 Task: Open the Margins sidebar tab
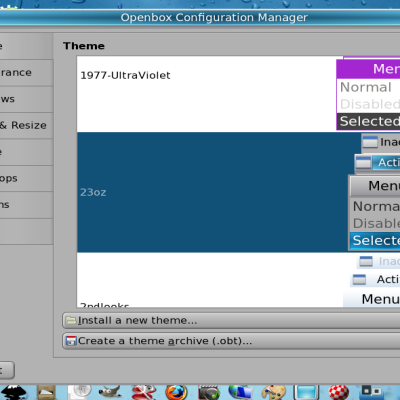[x=26, y=205]
